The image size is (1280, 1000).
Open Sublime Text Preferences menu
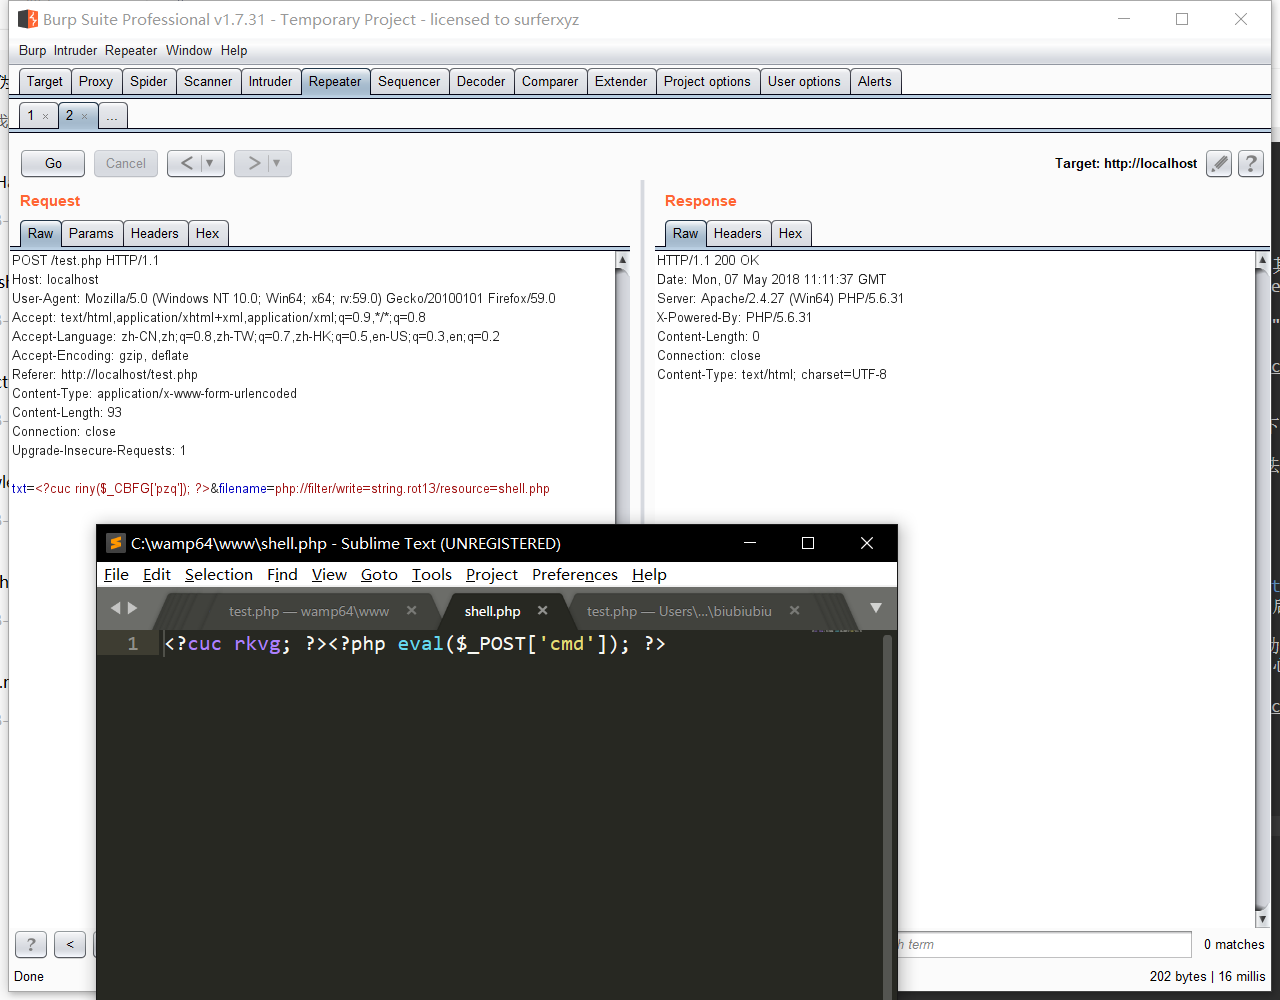[575, 574]
